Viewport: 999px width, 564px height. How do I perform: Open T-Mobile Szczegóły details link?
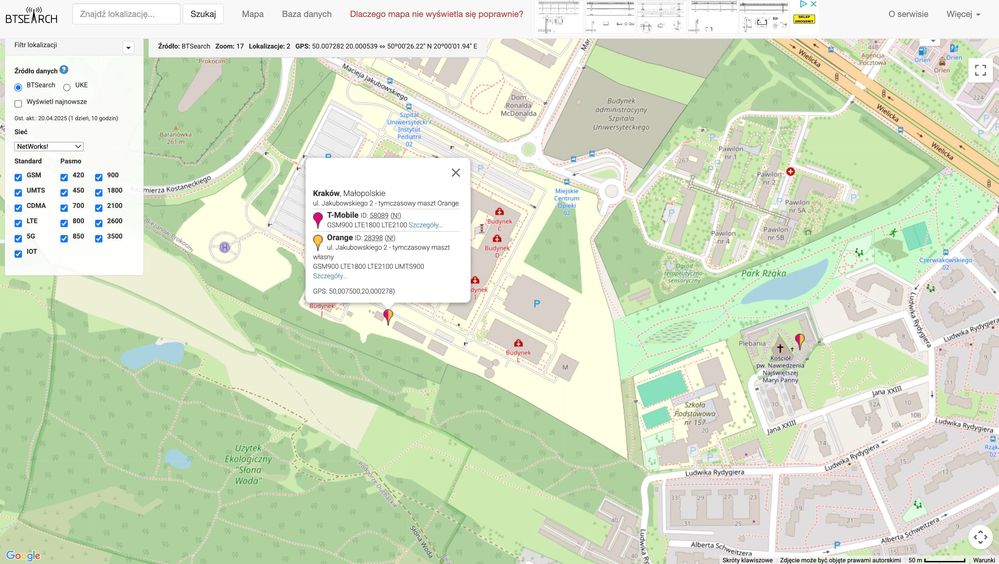(x=426, y=225)
